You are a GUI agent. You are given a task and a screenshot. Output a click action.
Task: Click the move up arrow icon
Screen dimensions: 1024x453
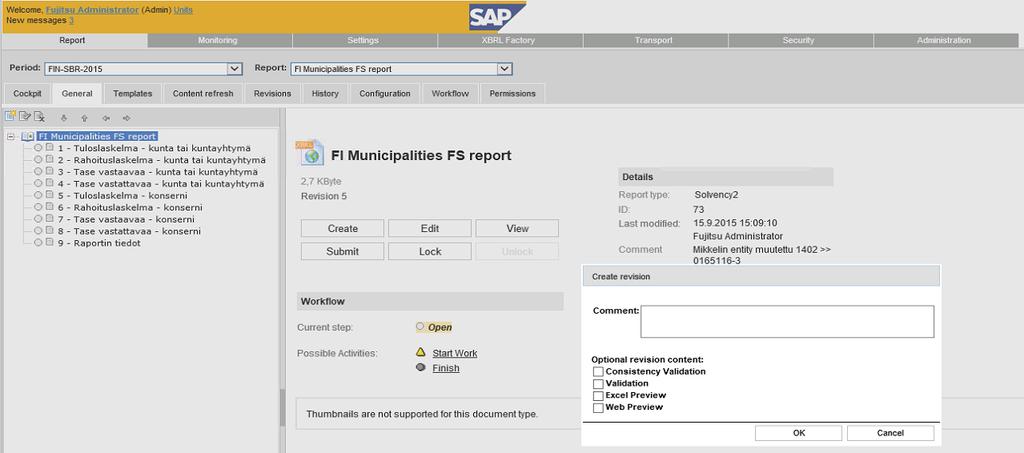pos(84,118)
